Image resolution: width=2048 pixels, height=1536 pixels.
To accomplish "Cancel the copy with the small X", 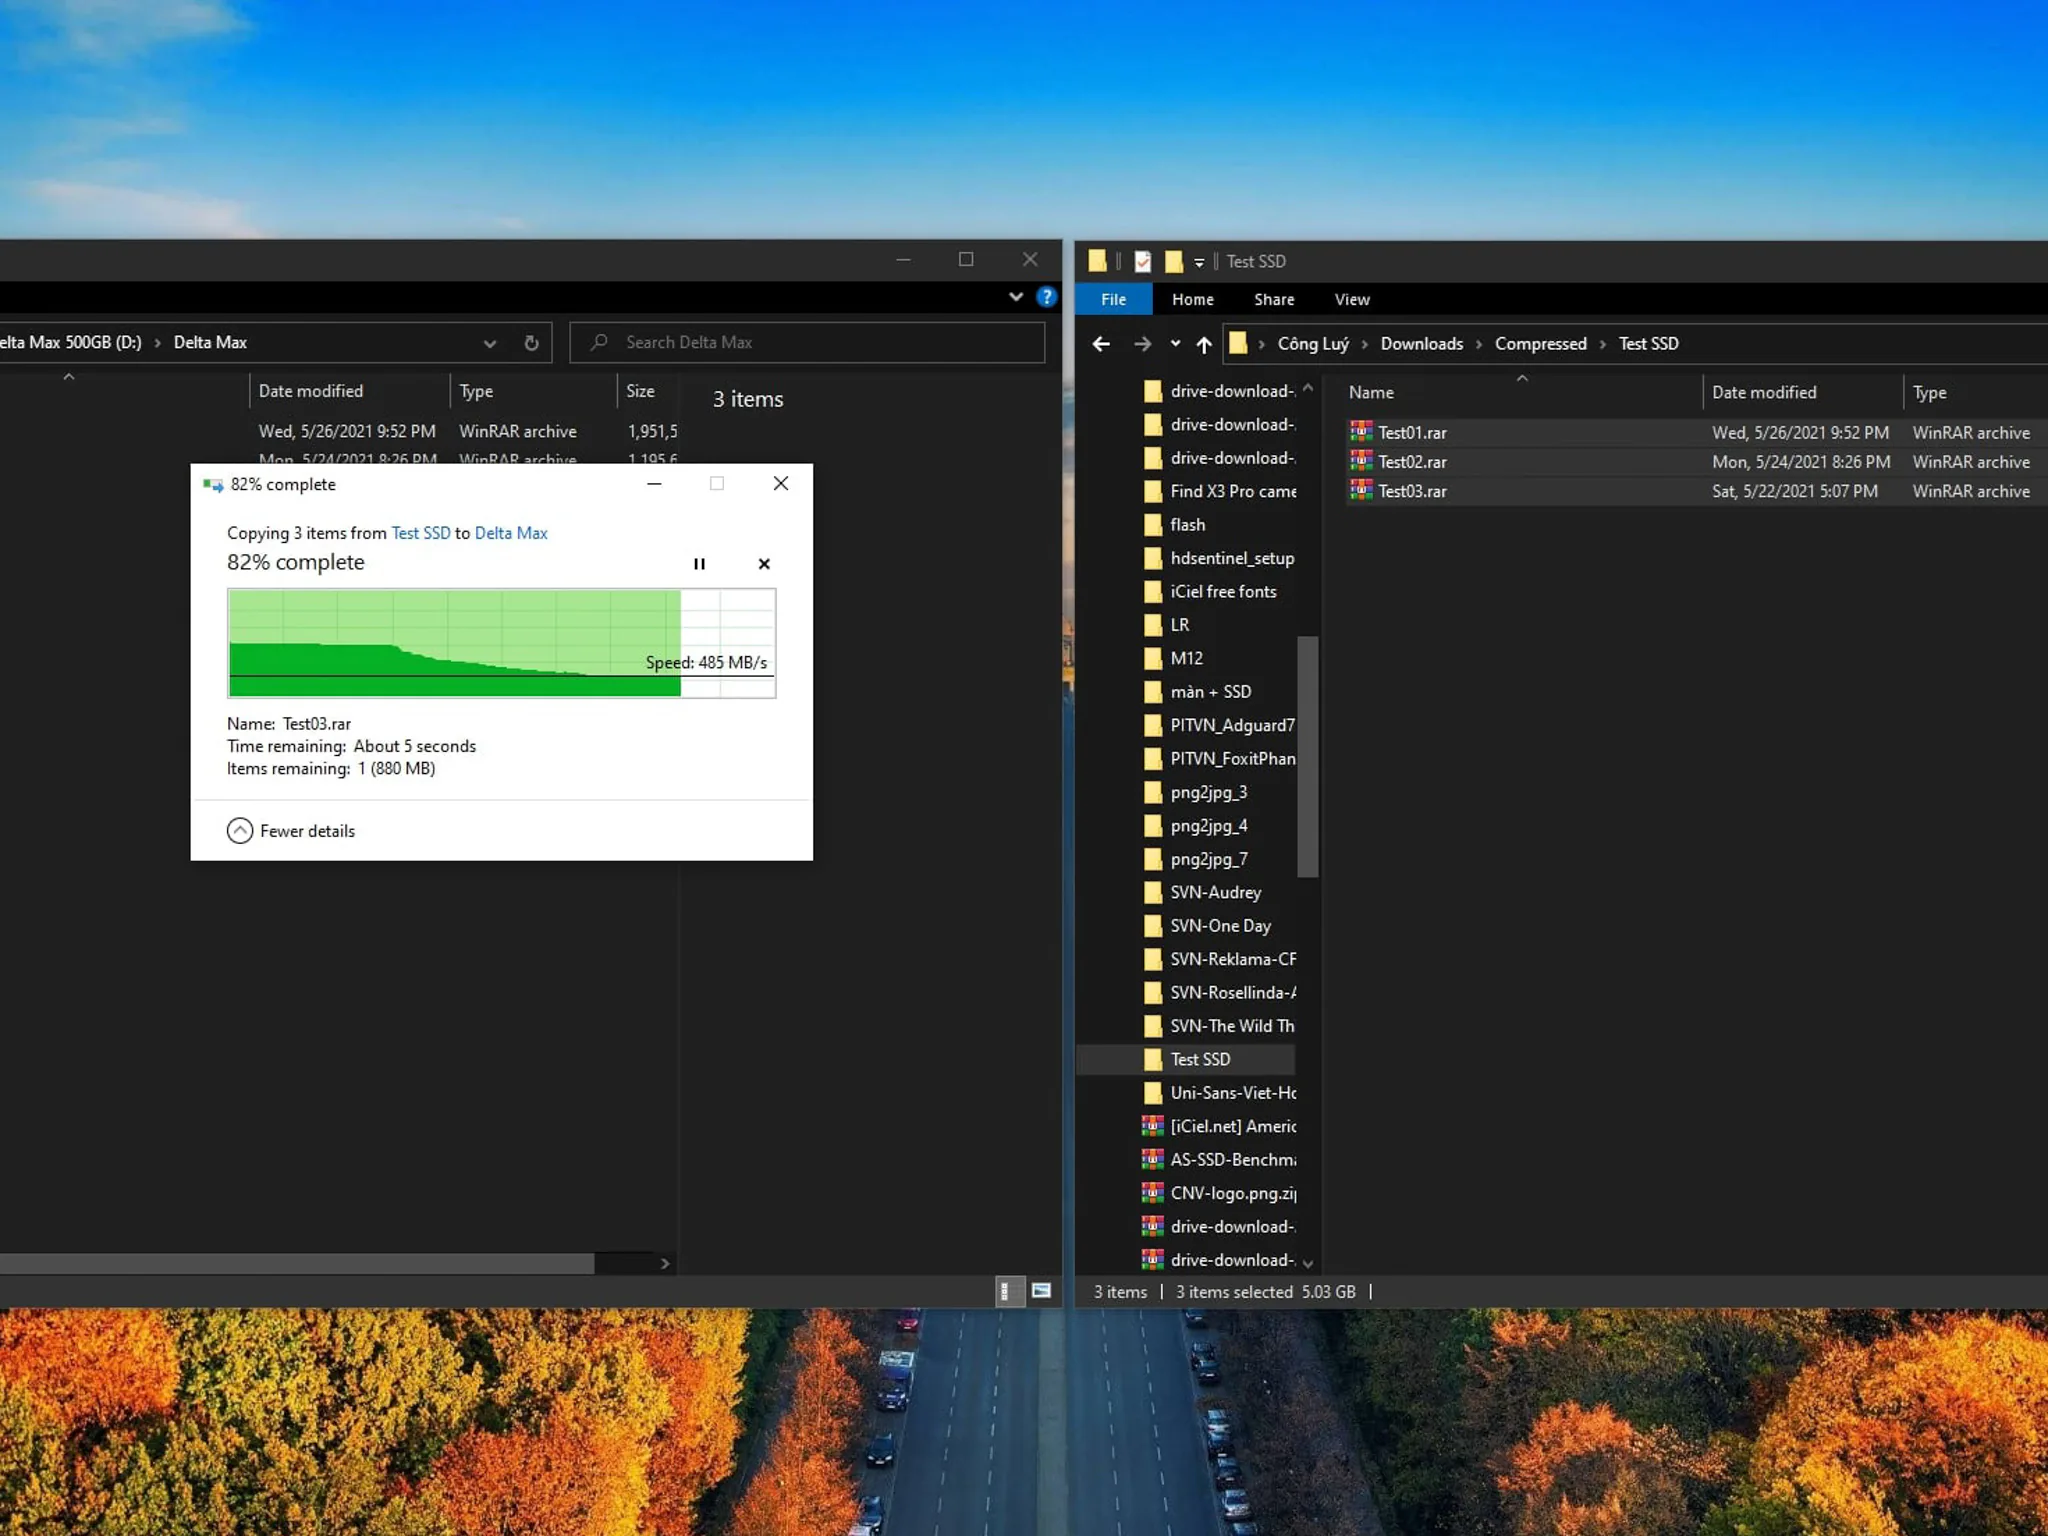I will pos(764,564).
